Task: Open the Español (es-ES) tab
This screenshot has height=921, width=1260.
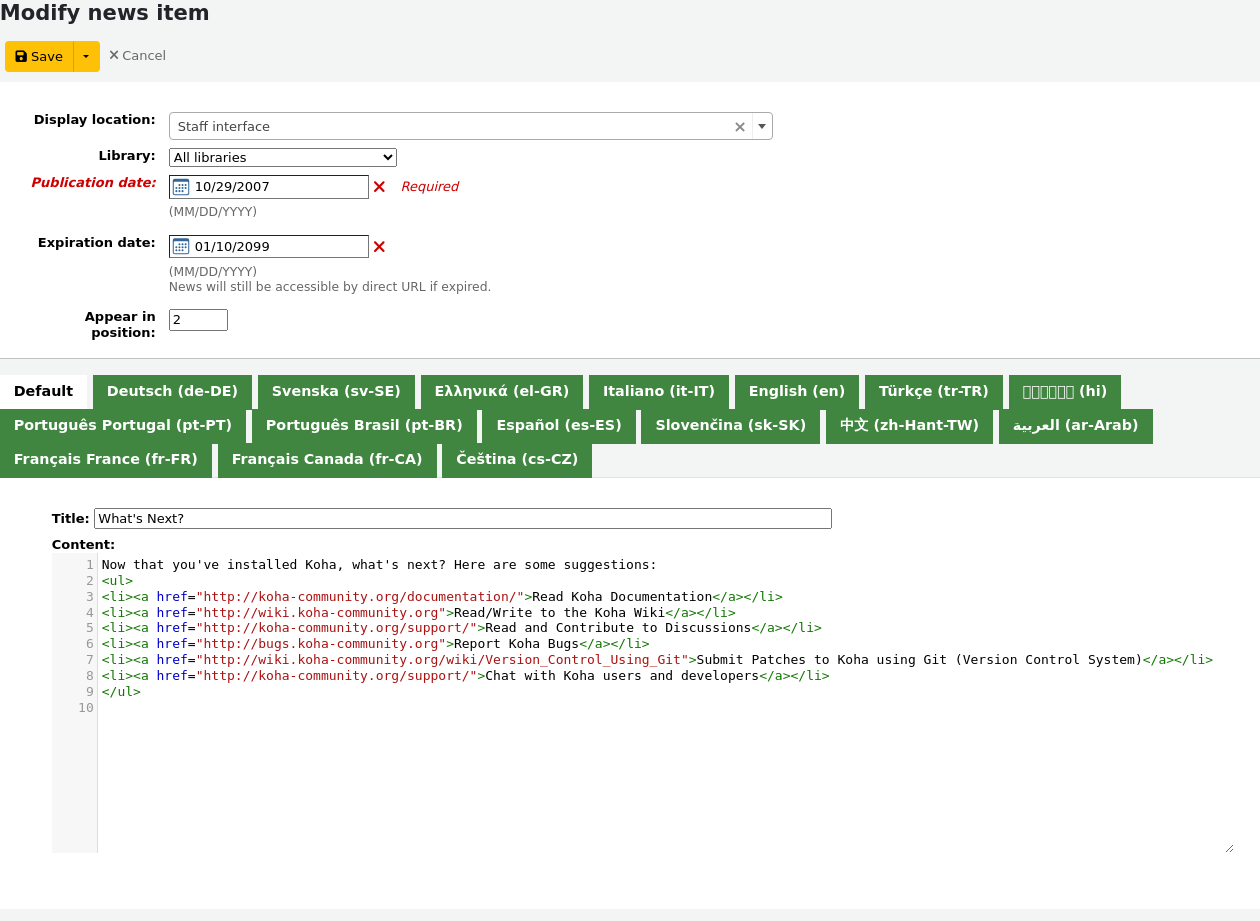Action: tap(558, 425)
